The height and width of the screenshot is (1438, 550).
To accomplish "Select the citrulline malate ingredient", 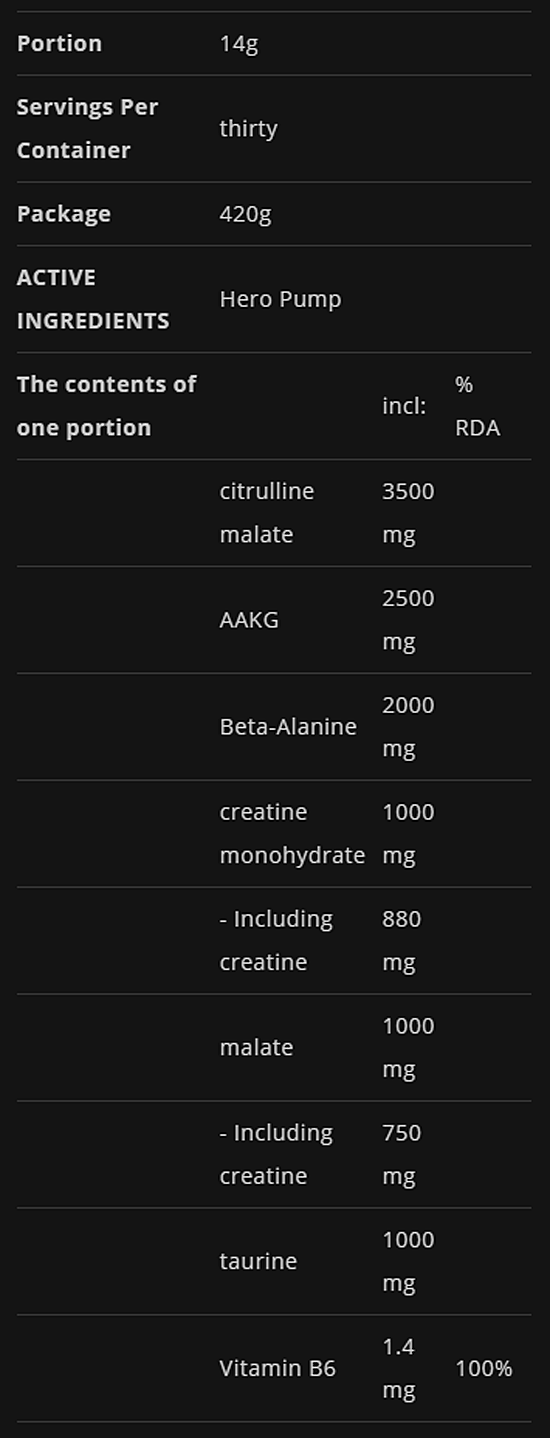I will point(267,513).
